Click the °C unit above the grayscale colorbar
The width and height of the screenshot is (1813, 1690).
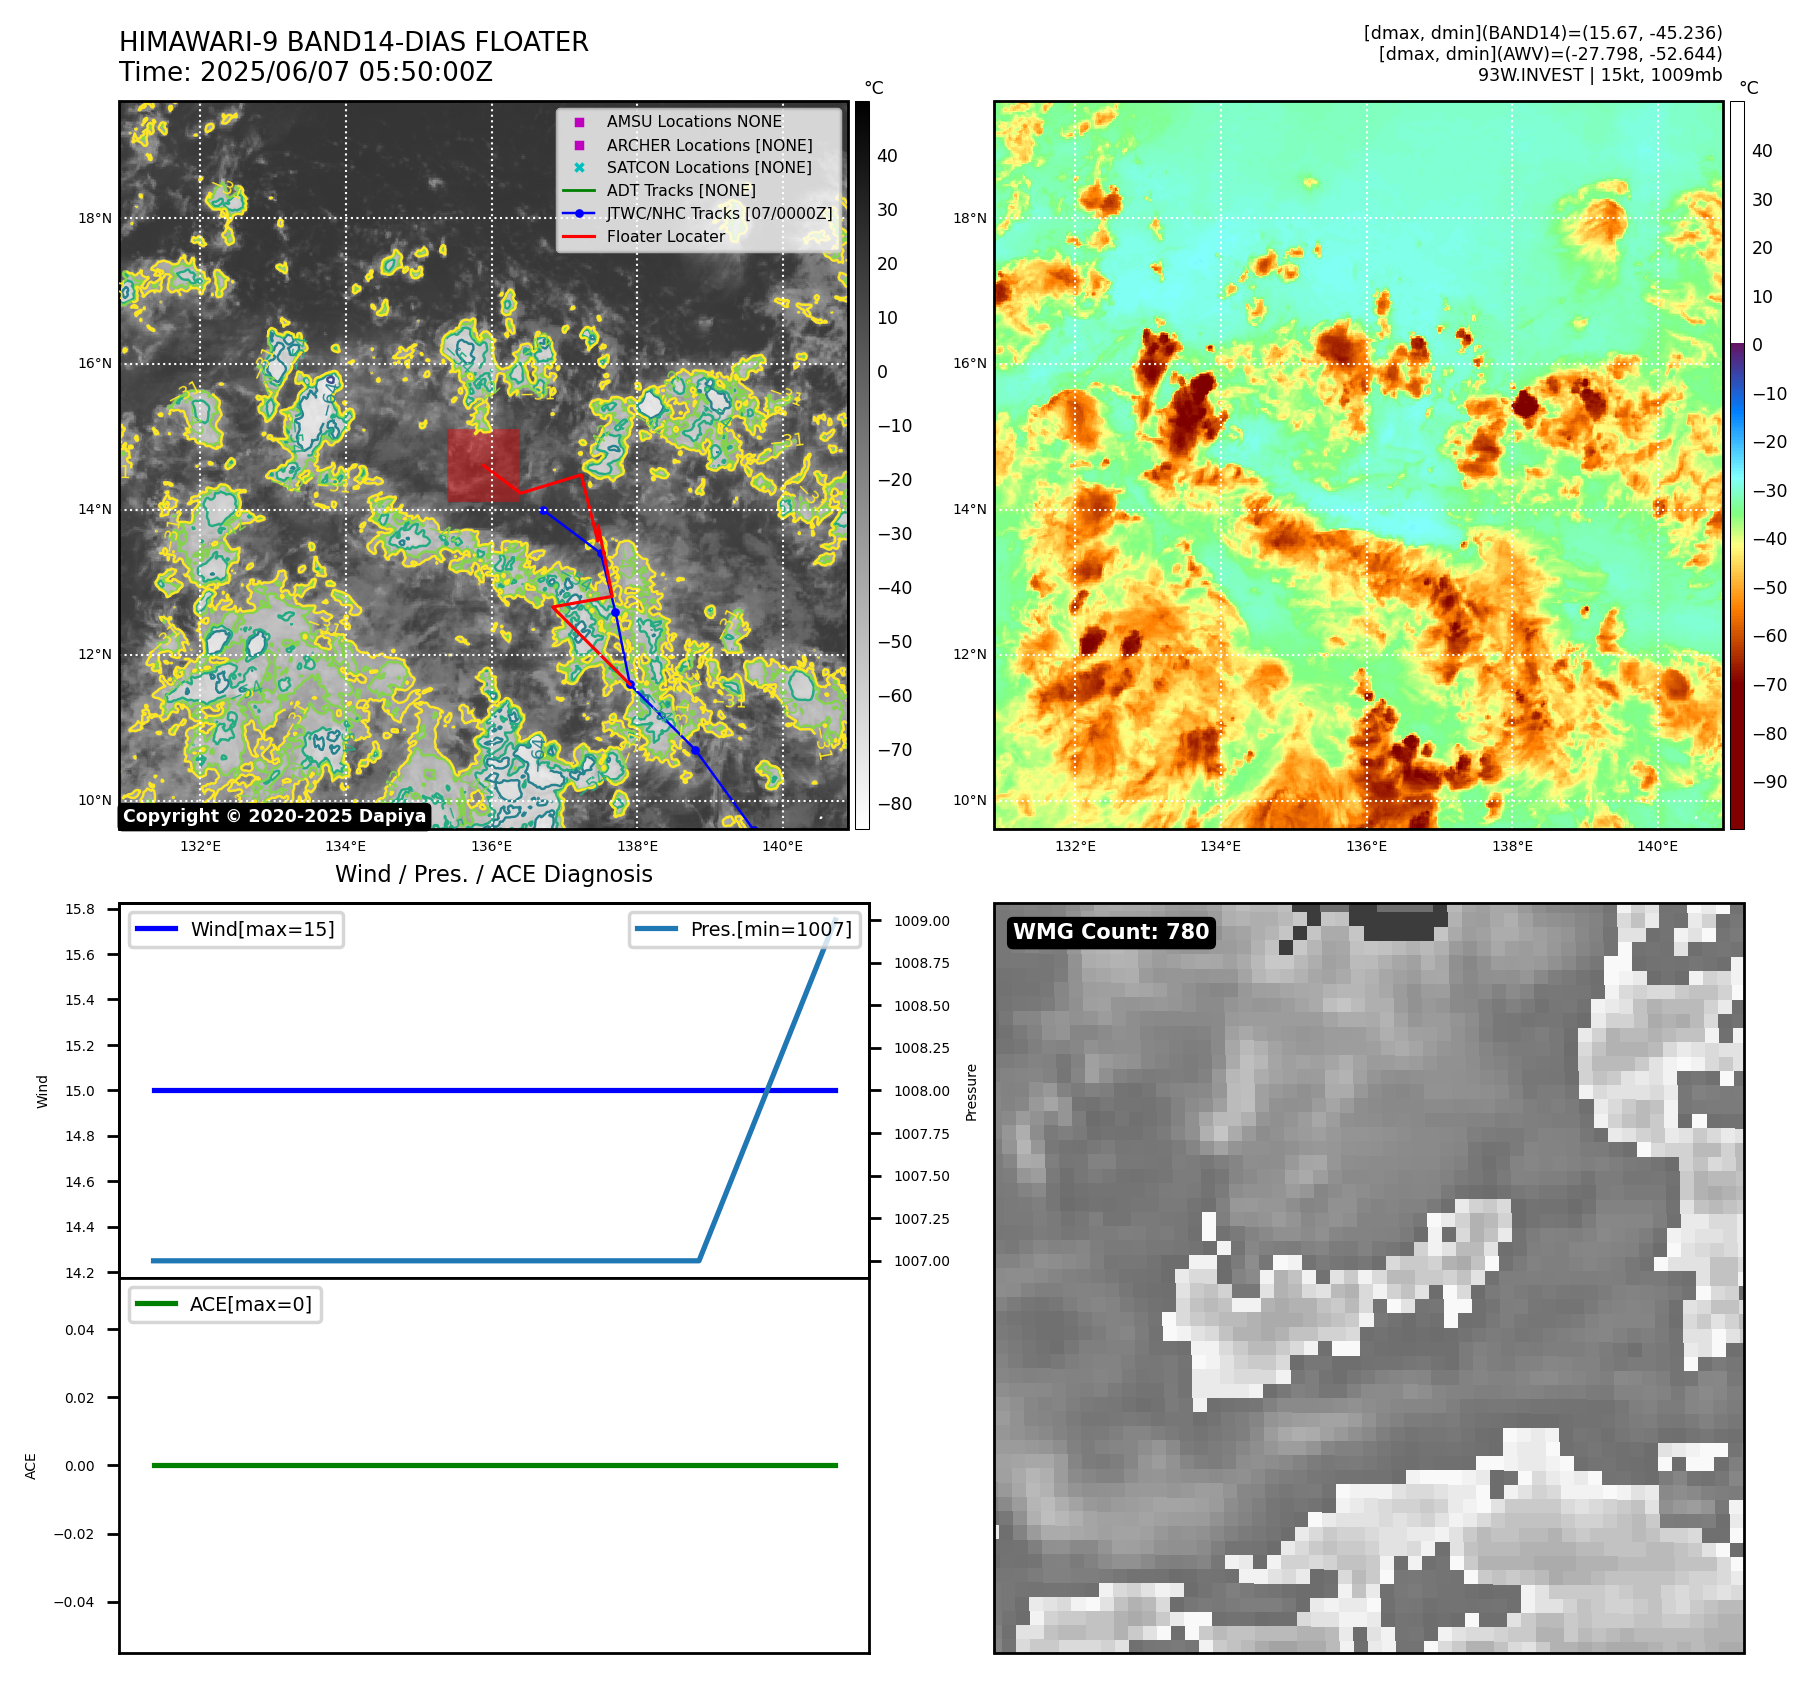pyautogui.click(x=874, y=88)
